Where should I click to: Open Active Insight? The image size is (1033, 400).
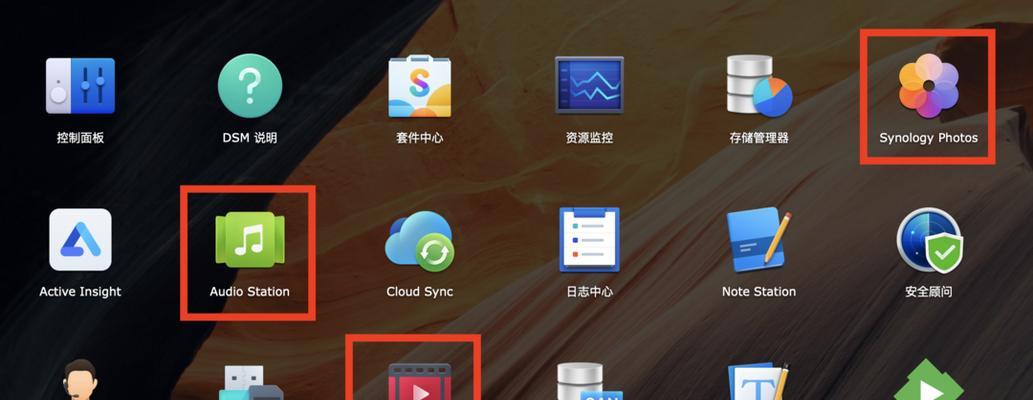click(x=80, y=239)
